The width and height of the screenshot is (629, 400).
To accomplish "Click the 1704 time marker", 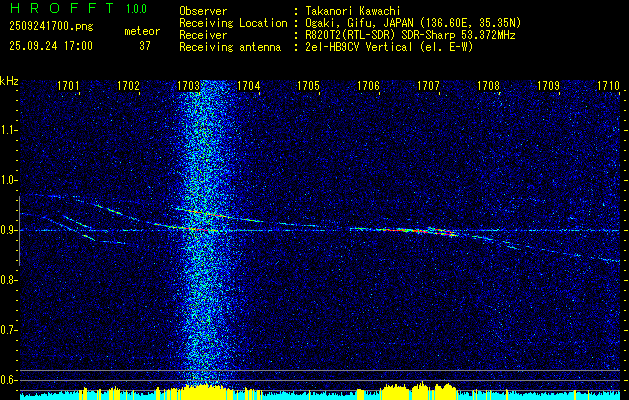I will click(x=248, y=86).
